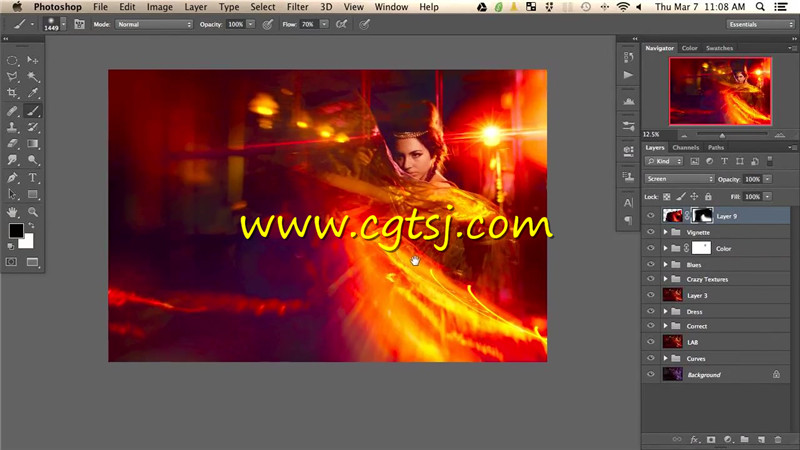Switch to the Color tab
Viewport: 800px width, 450px height.
pyautogui.click(x=689, y=48)
